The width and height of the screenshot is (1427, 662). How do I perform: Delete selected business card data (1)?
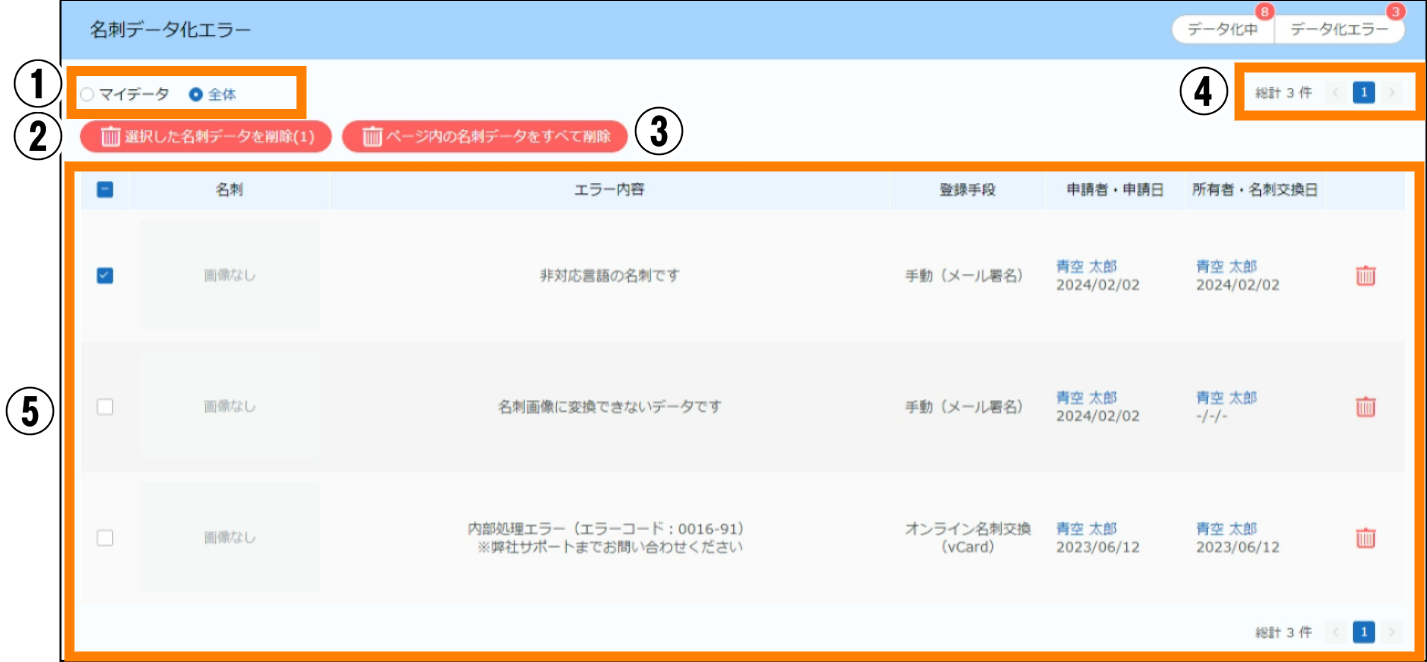[x=207, y=137]
